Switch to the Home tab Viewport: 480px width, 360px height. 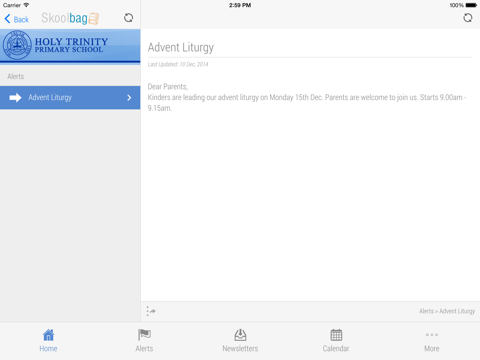coord(48,340)
